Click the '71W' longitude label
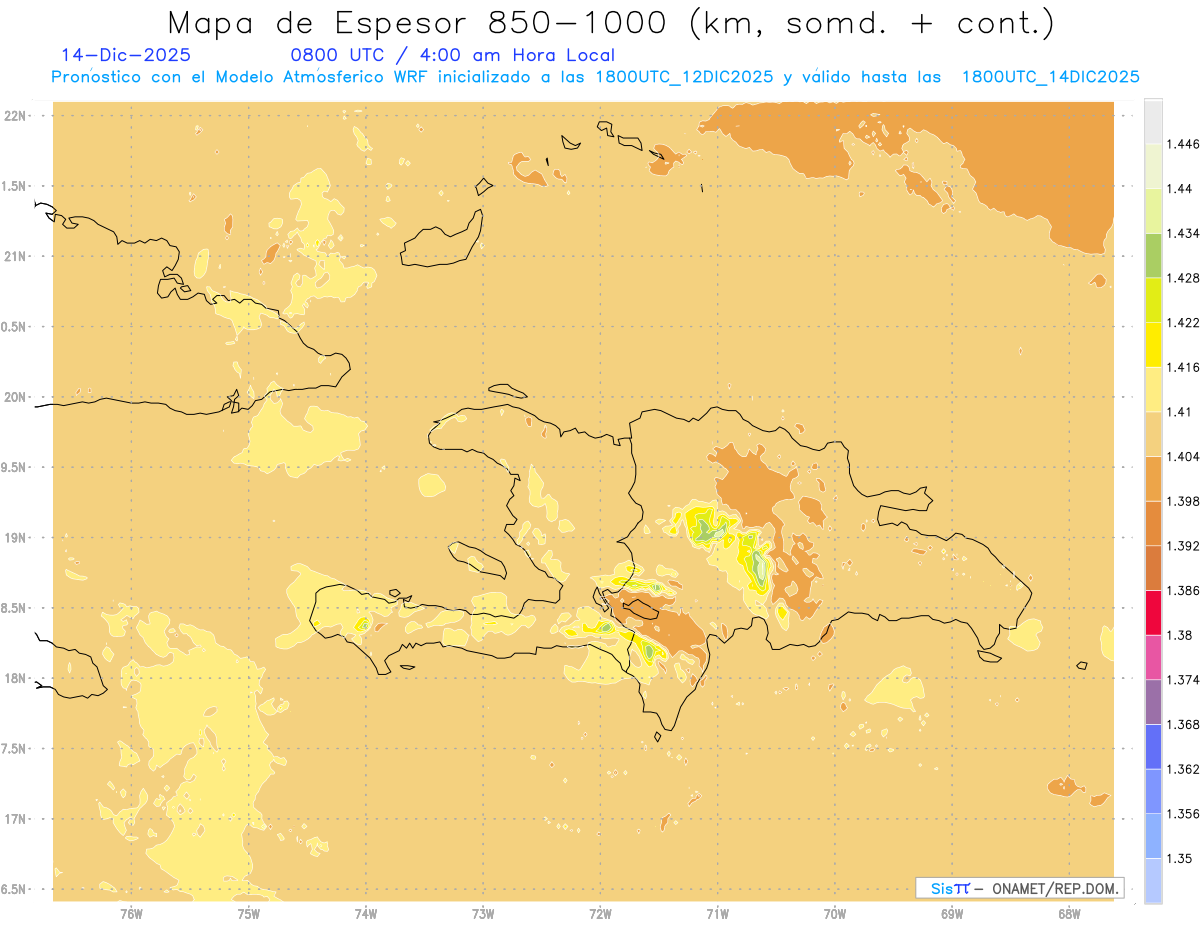 [x=717, y=913]
